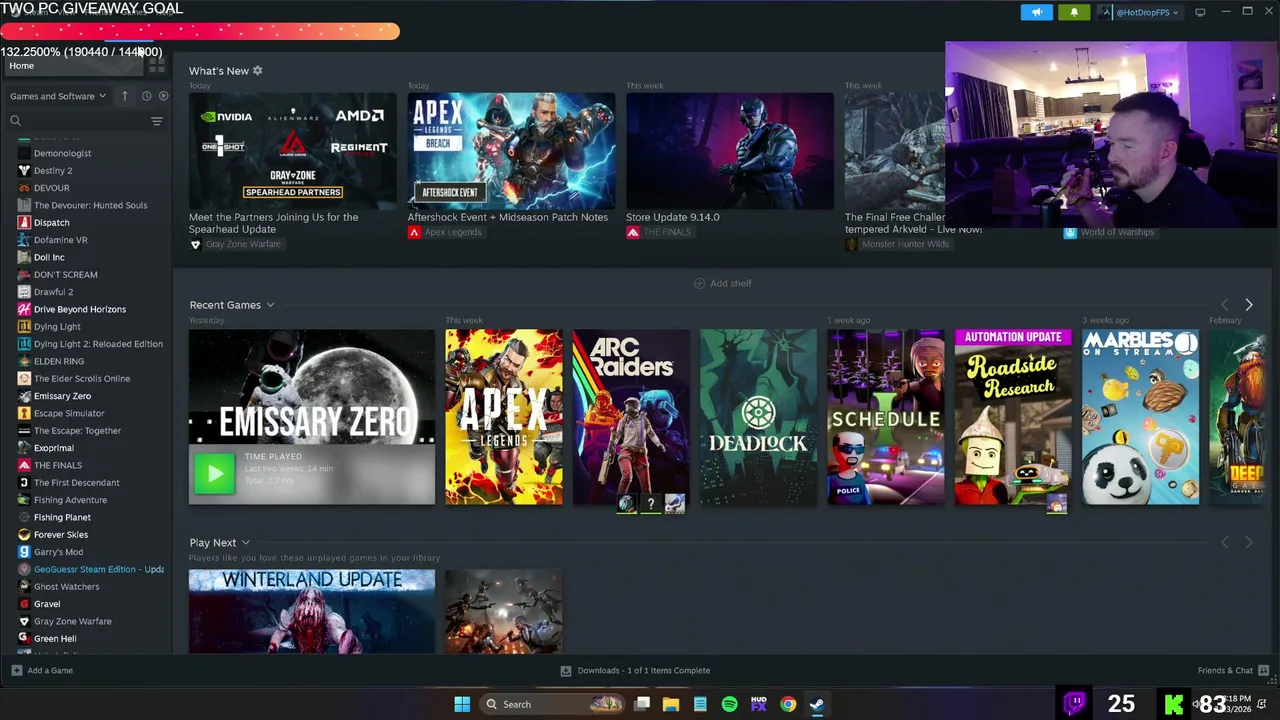Click the Add shelf button
This screenshot has height=720, width=1280.
[722, 283]
